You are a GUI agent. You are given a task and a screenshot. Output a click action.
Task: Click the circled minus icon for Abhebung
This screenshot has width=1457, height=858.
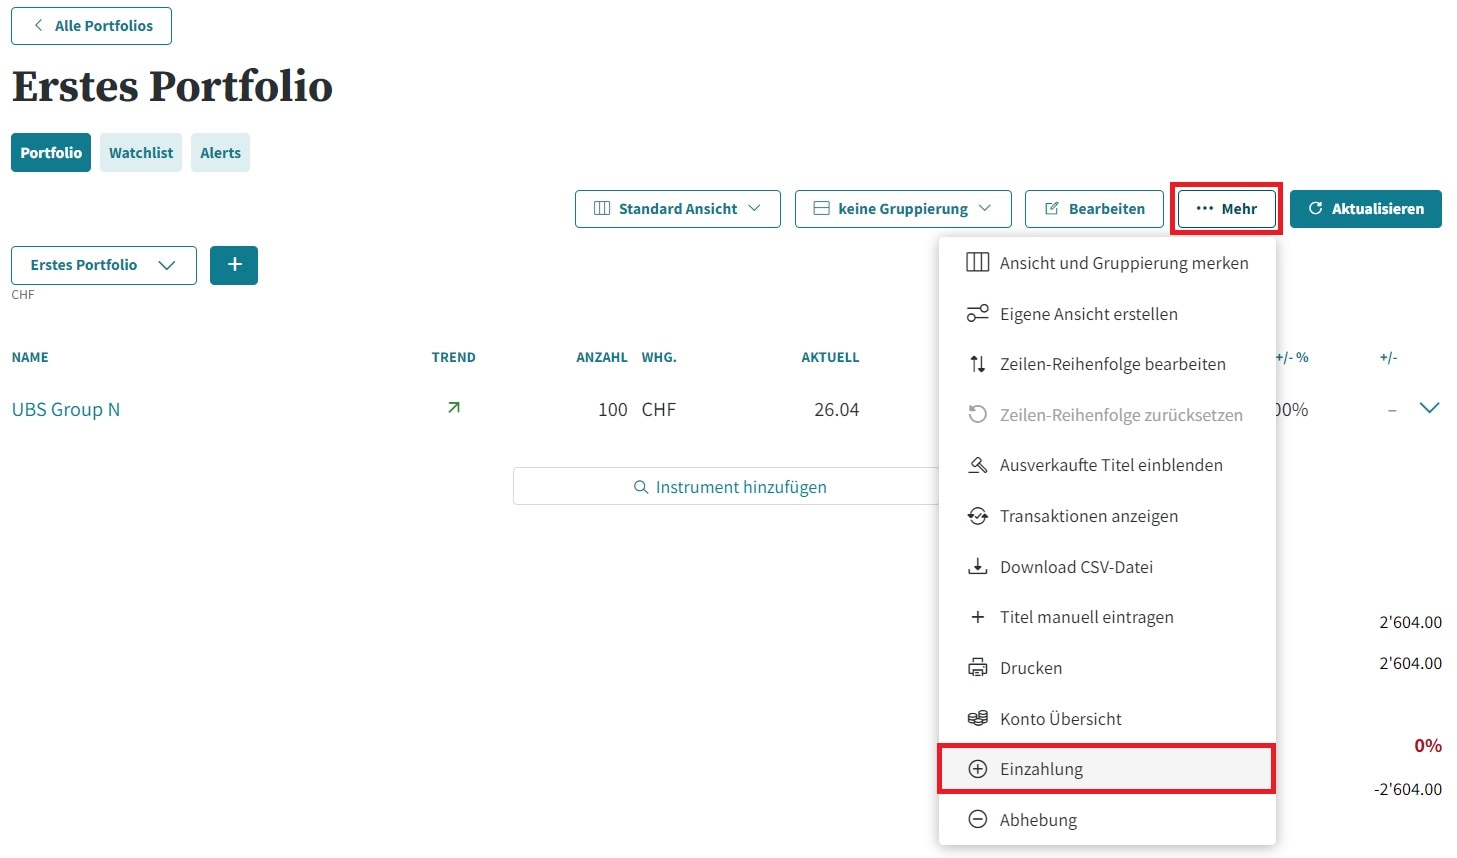977,820
